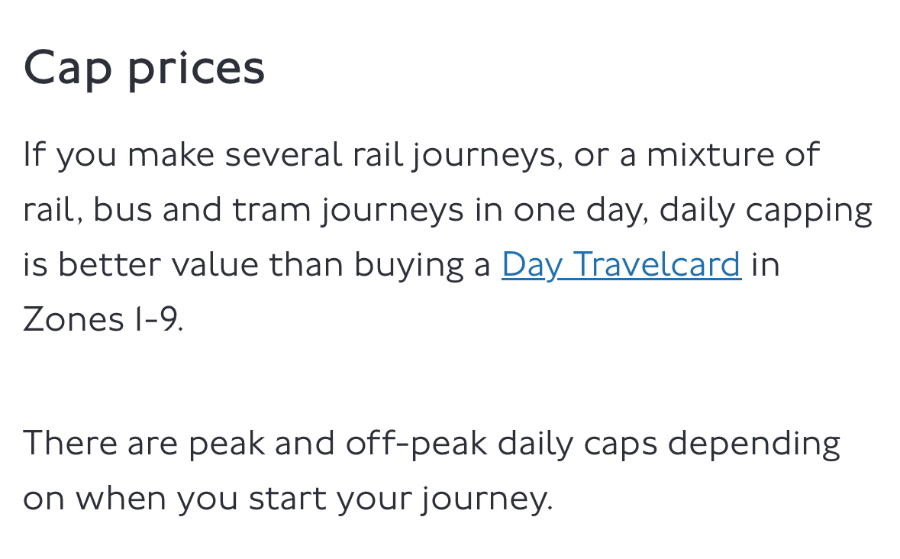Click the words 'start your journey'

400,499
